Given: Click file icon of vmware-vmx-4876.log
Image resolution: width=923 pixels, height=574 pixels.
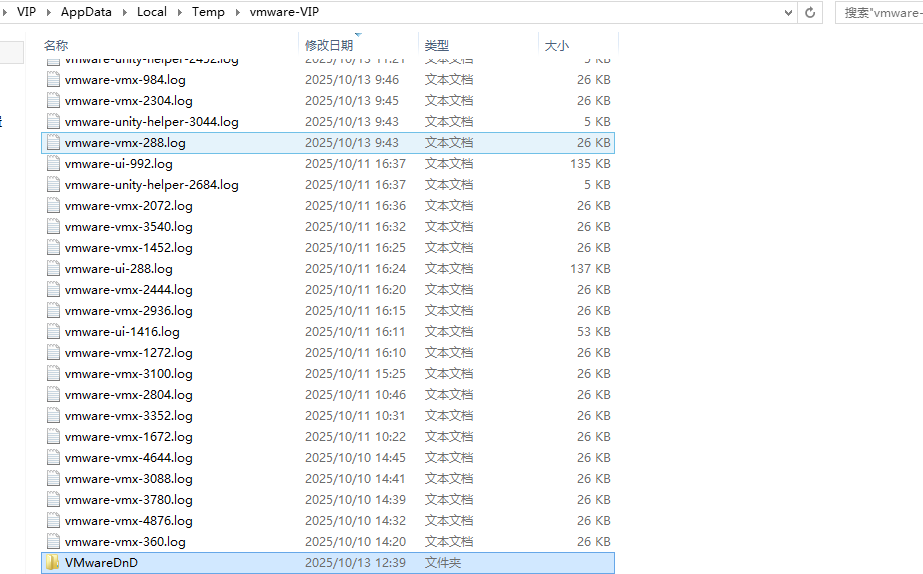Looking at the screenshot, I should pos(53,520).
